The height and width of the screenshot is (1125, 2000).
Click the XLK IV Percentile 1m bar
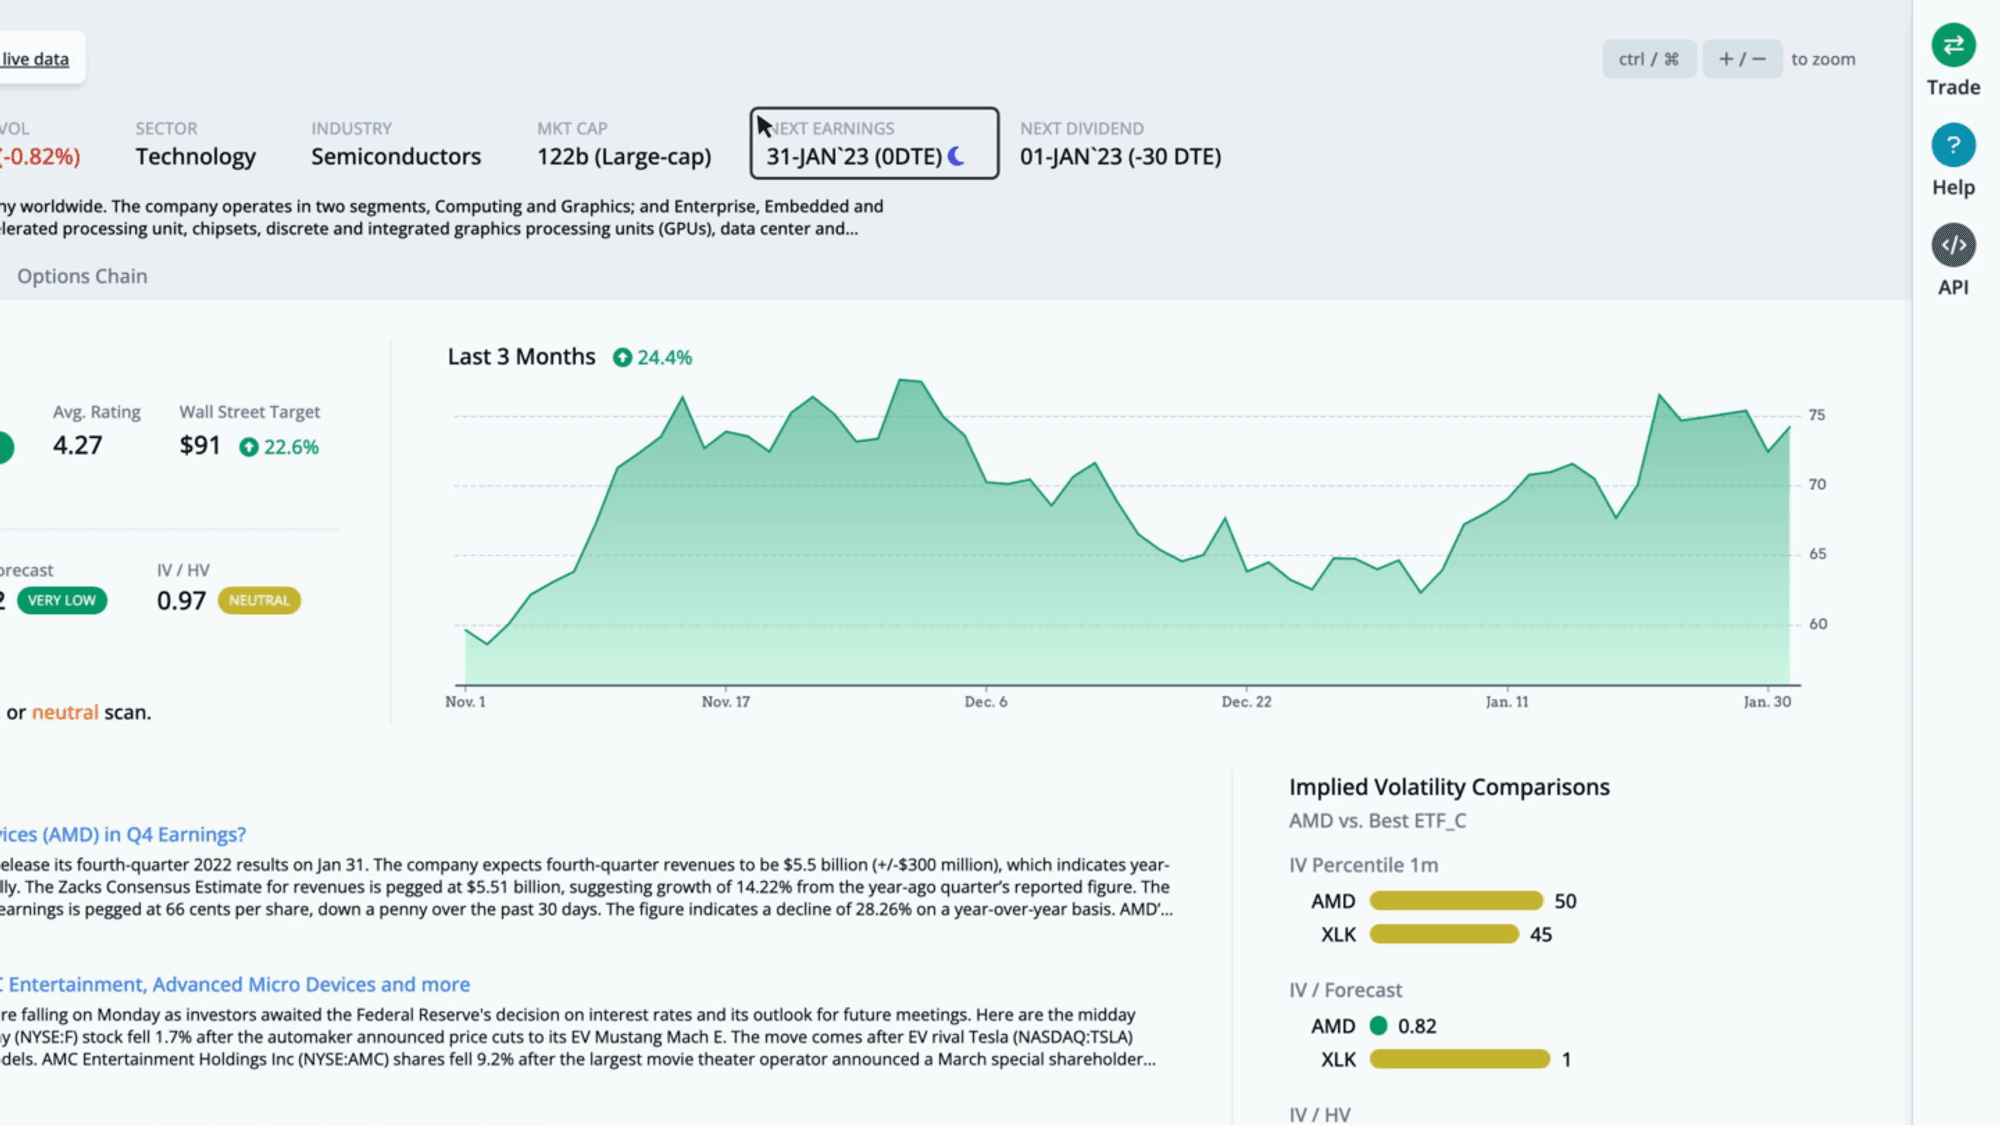[1444, 934]
